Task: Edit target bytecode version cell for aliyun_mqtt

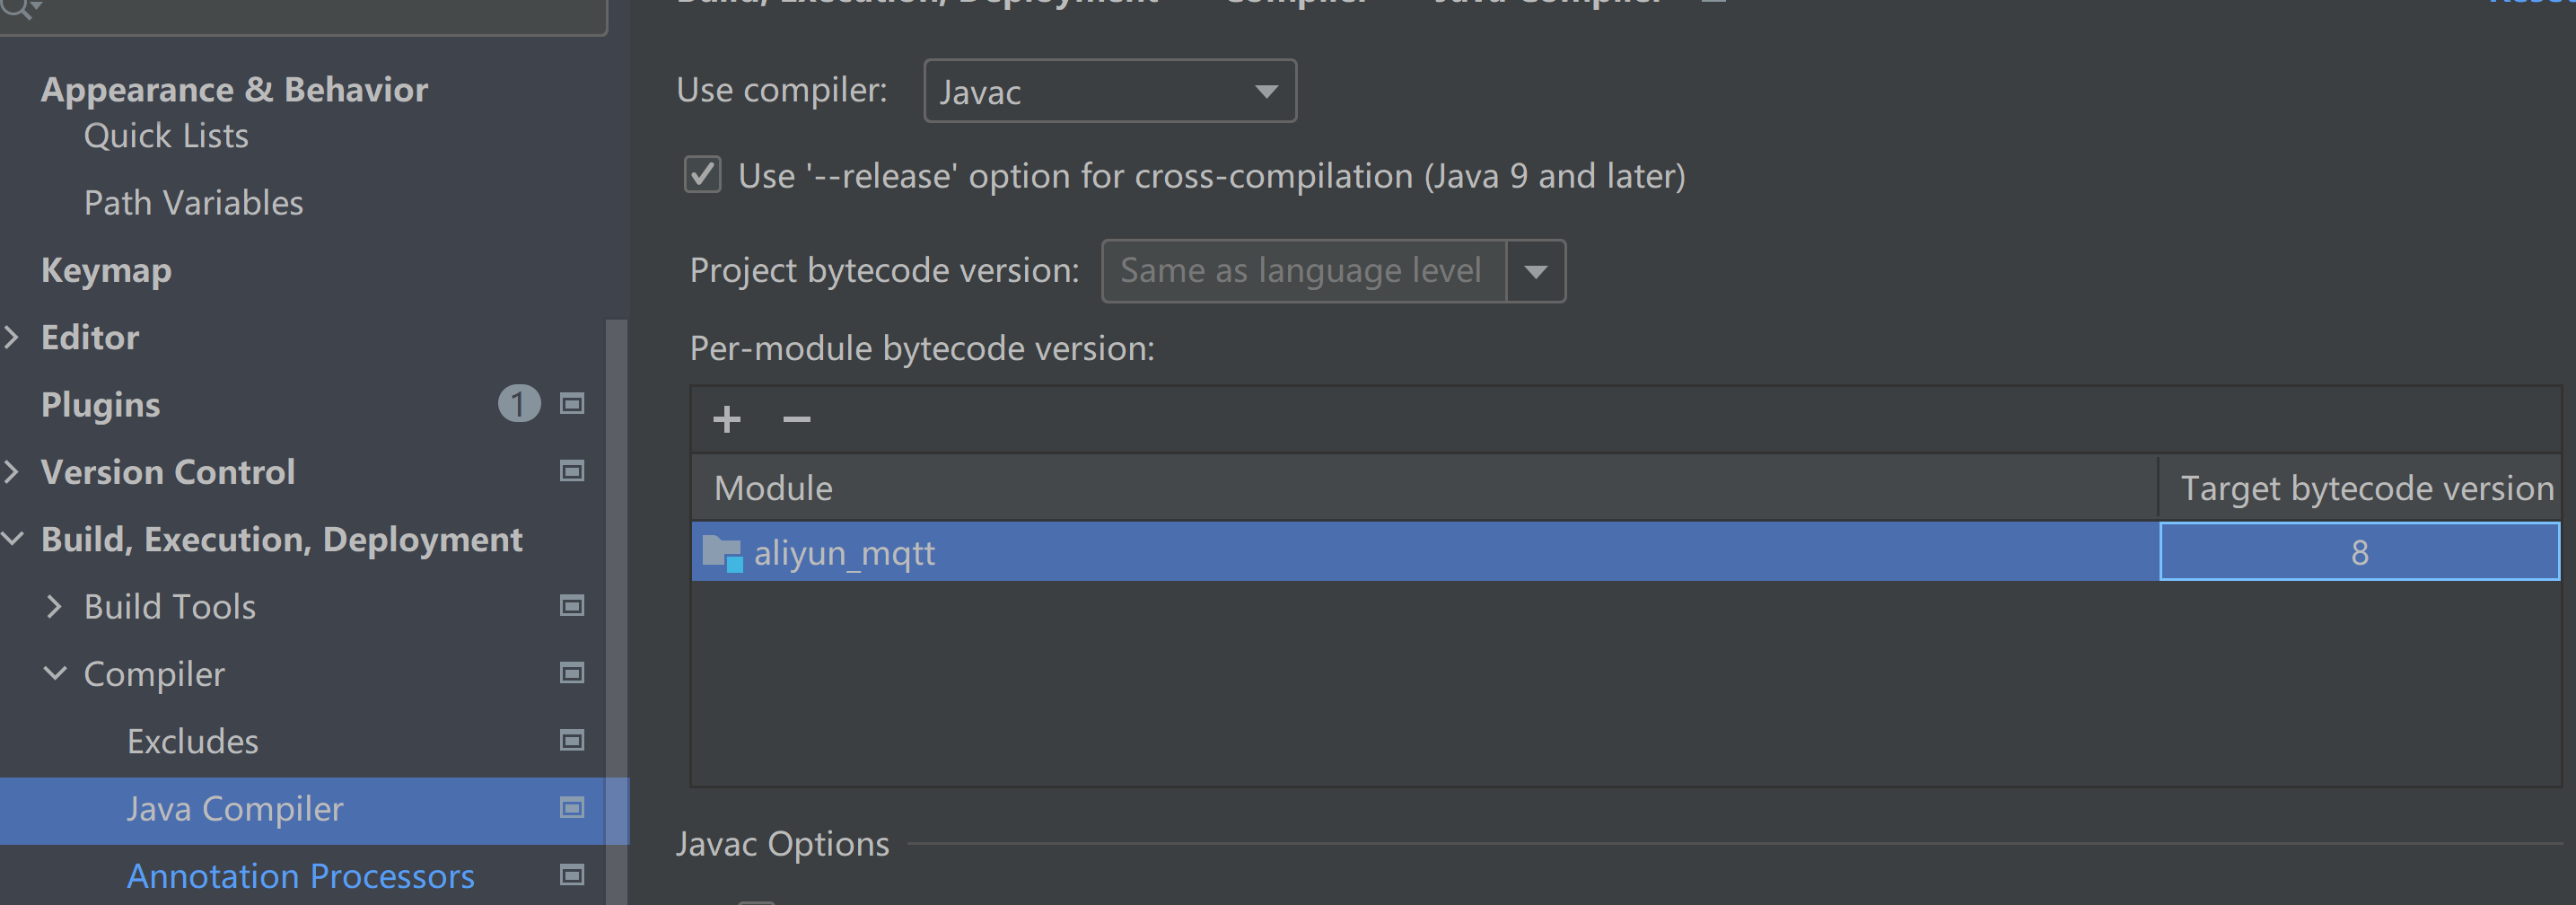Action: coord(2358,552)
